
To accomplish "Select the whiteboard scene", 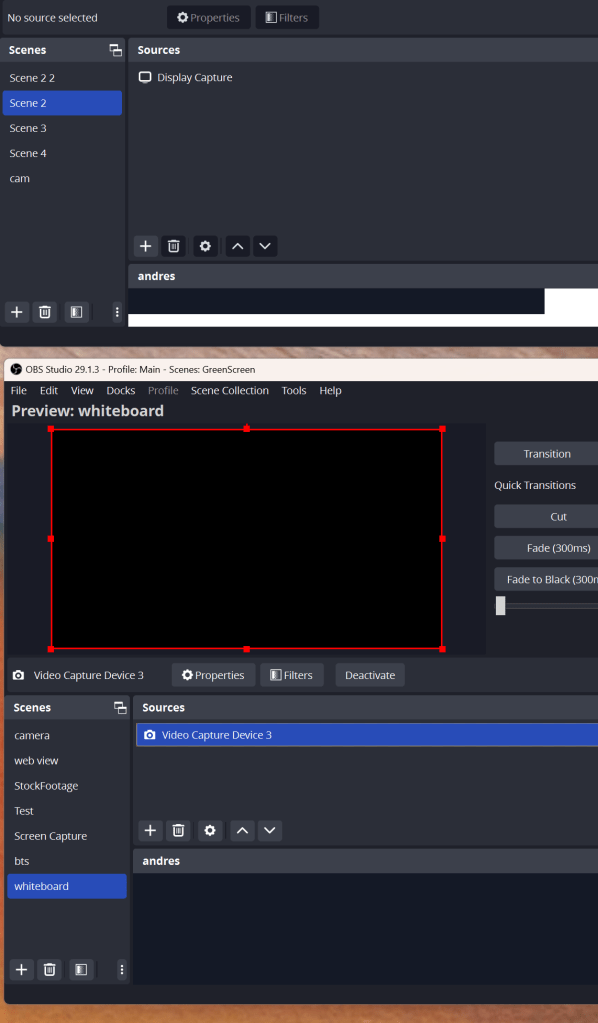I will pyautogui.click(x=67, y=886).
